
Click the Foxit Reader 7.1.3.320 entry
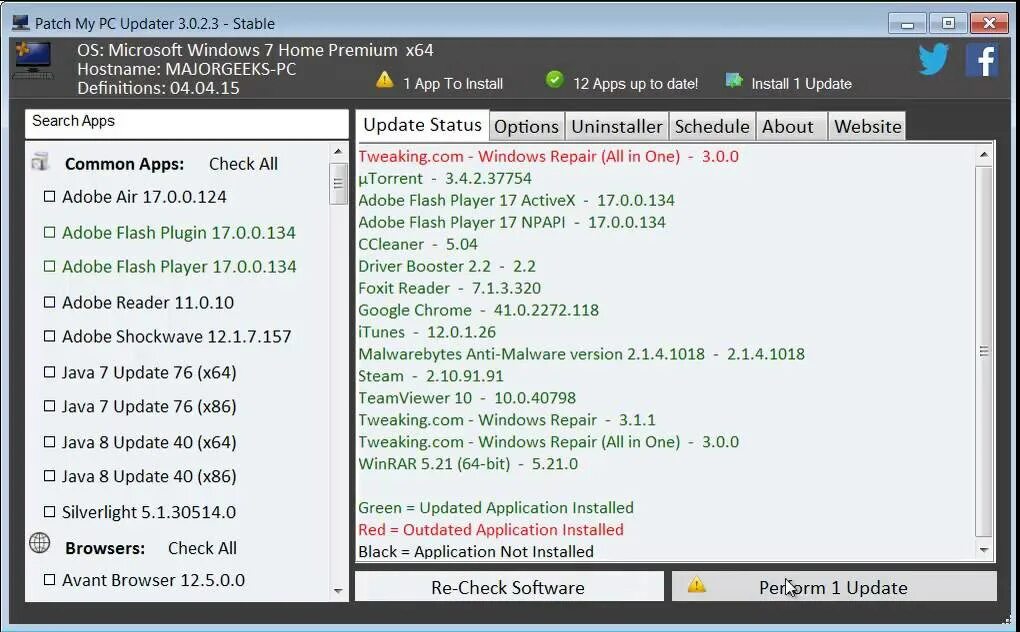point(450,288)
